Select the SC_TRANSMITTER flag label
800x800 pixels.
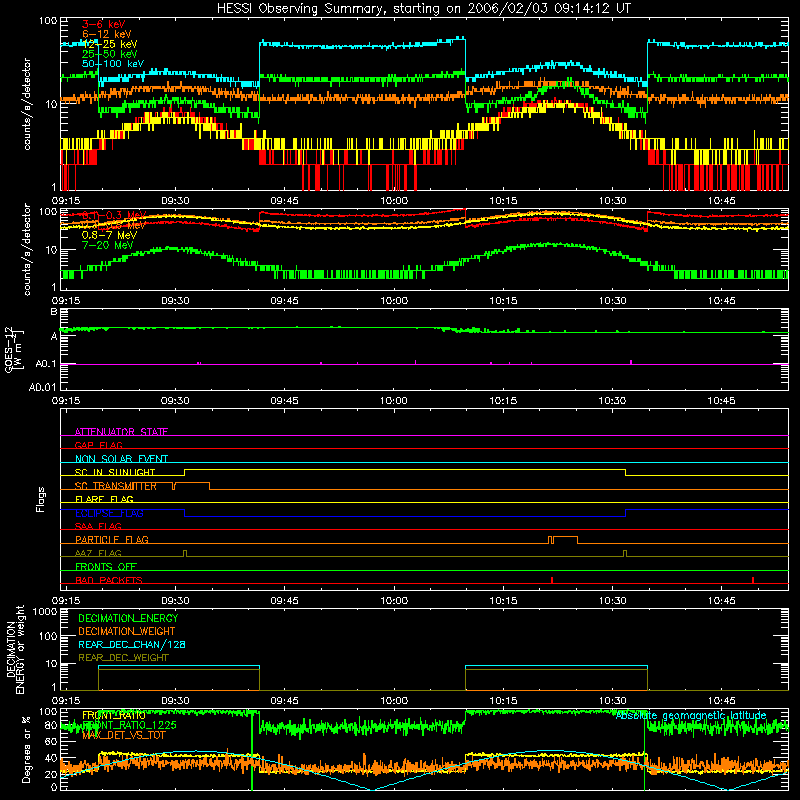point(116,486)
